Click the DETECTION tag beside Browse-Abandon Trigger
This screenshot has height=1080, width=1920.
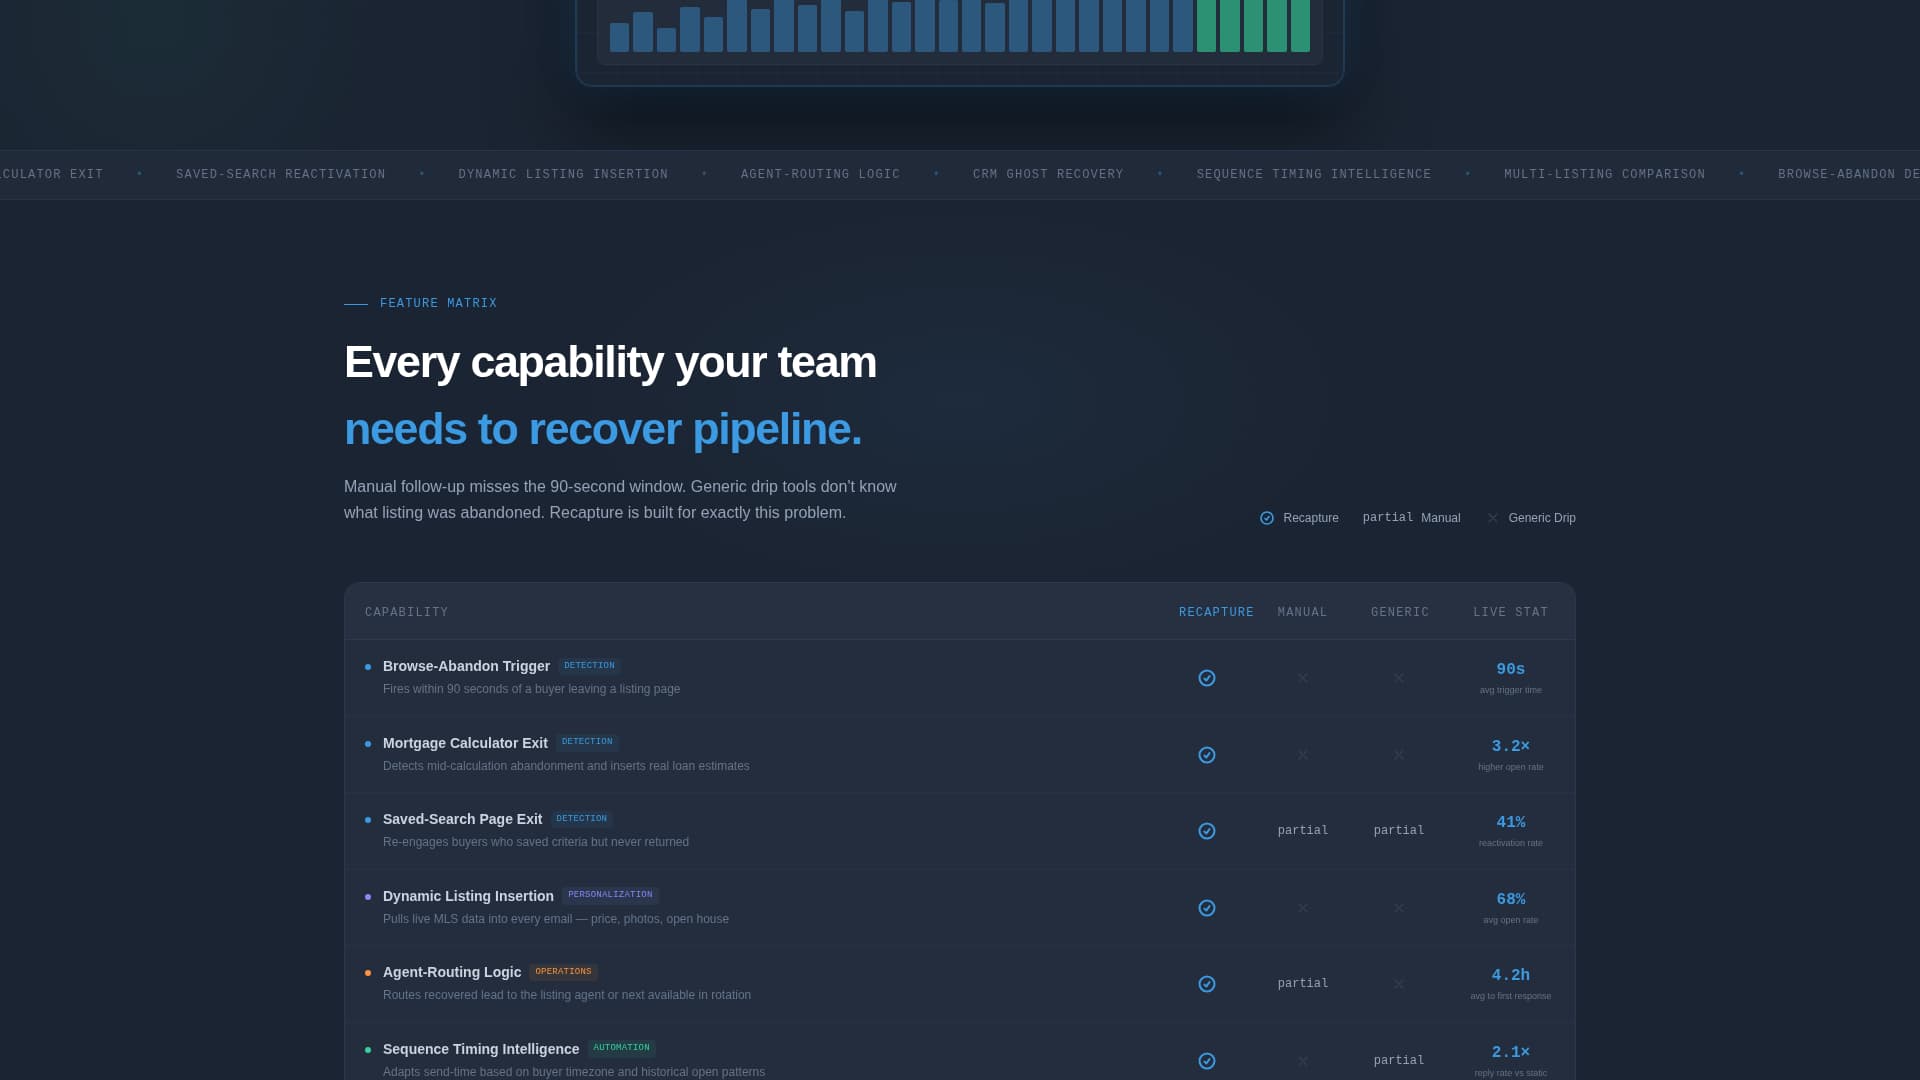[x=589, y=666]
